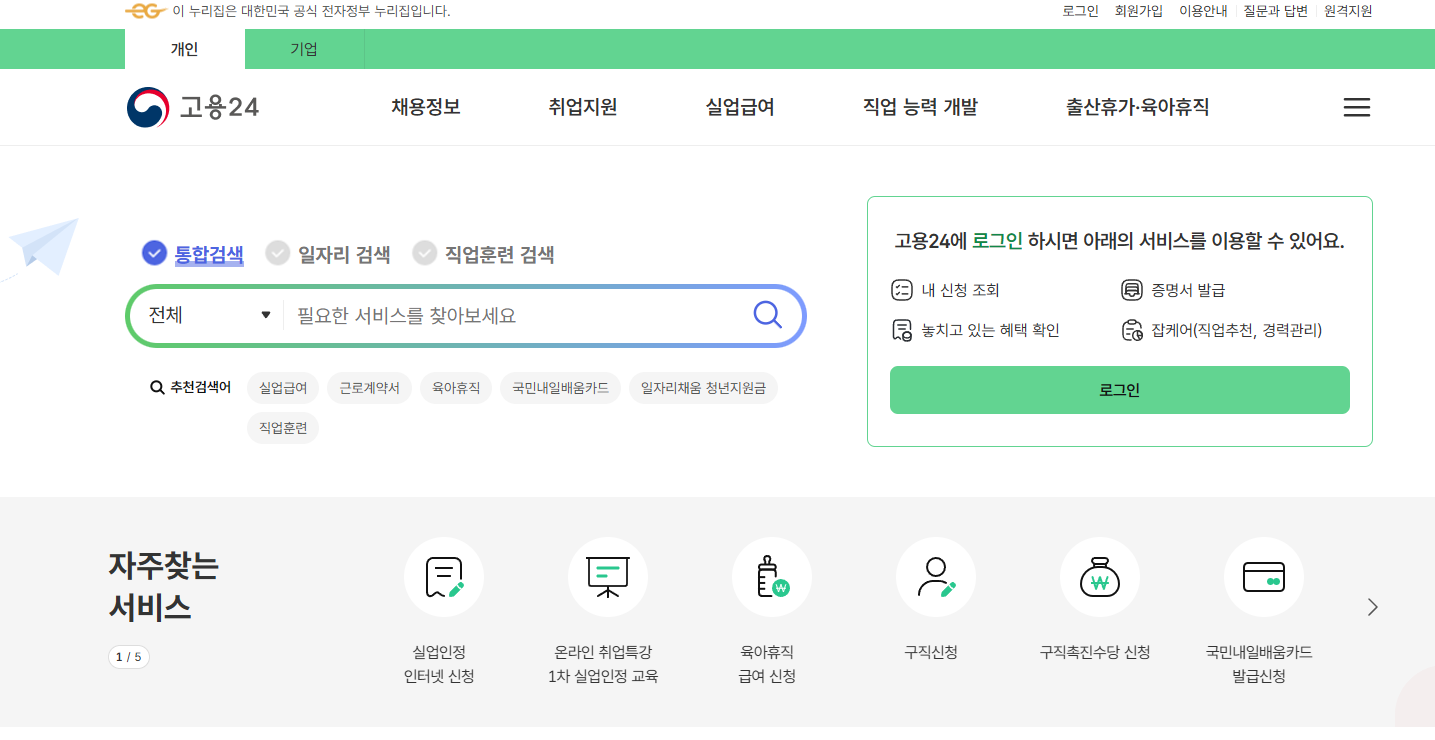Select the 통합검색 search option
The image size is (1435, 740).
(193, 254)
